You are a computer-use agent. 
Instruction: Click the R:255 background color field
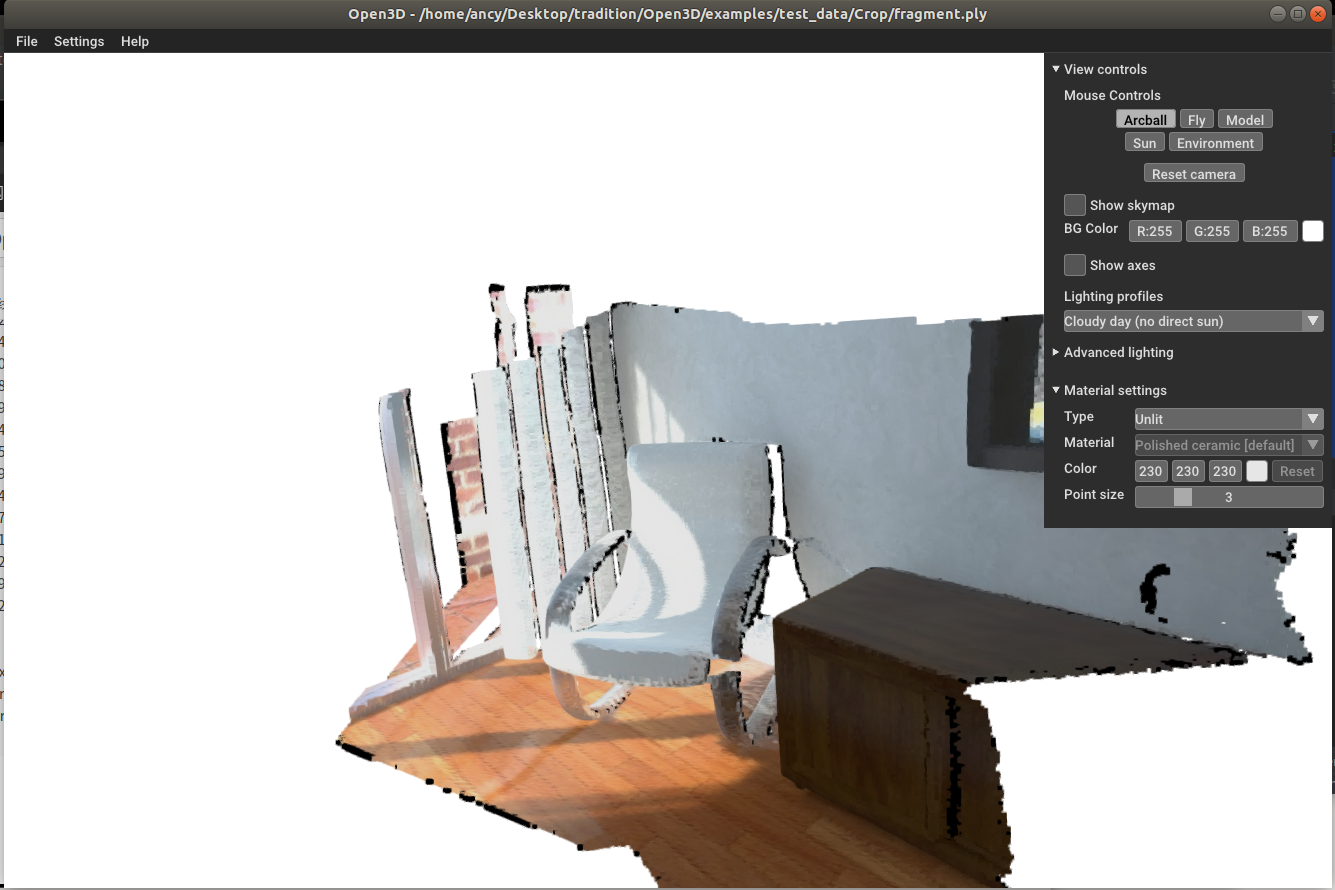(x=1154, y=231)
